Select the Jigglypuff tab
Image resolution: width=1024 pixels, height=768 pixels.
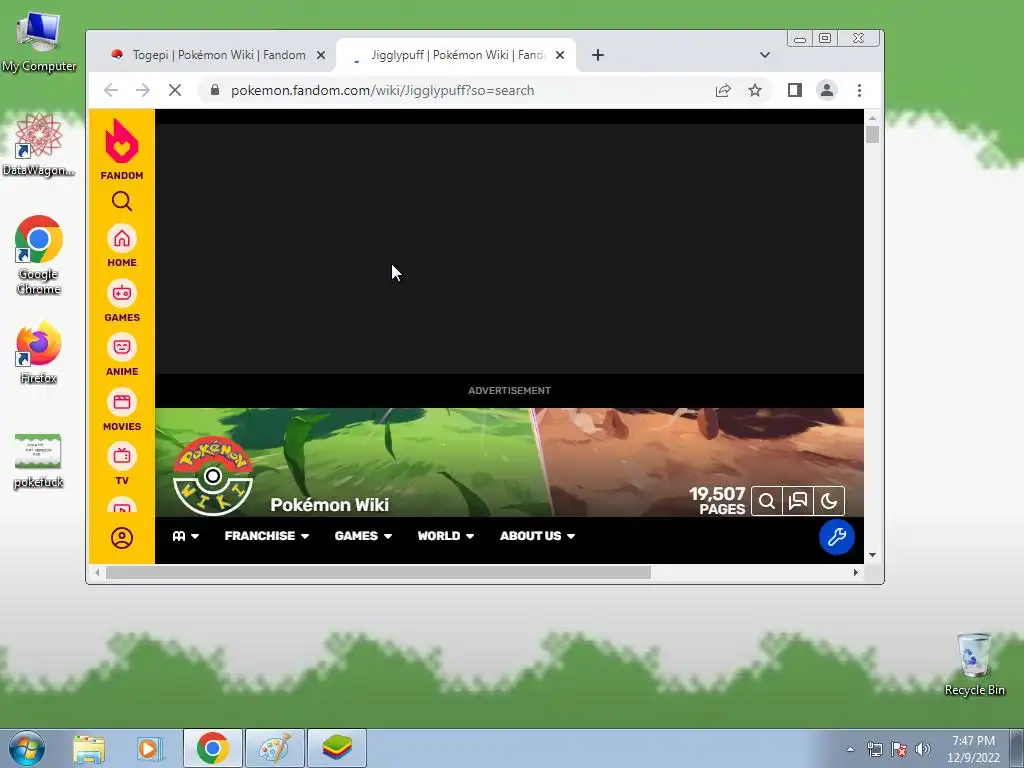click(457, 55)
